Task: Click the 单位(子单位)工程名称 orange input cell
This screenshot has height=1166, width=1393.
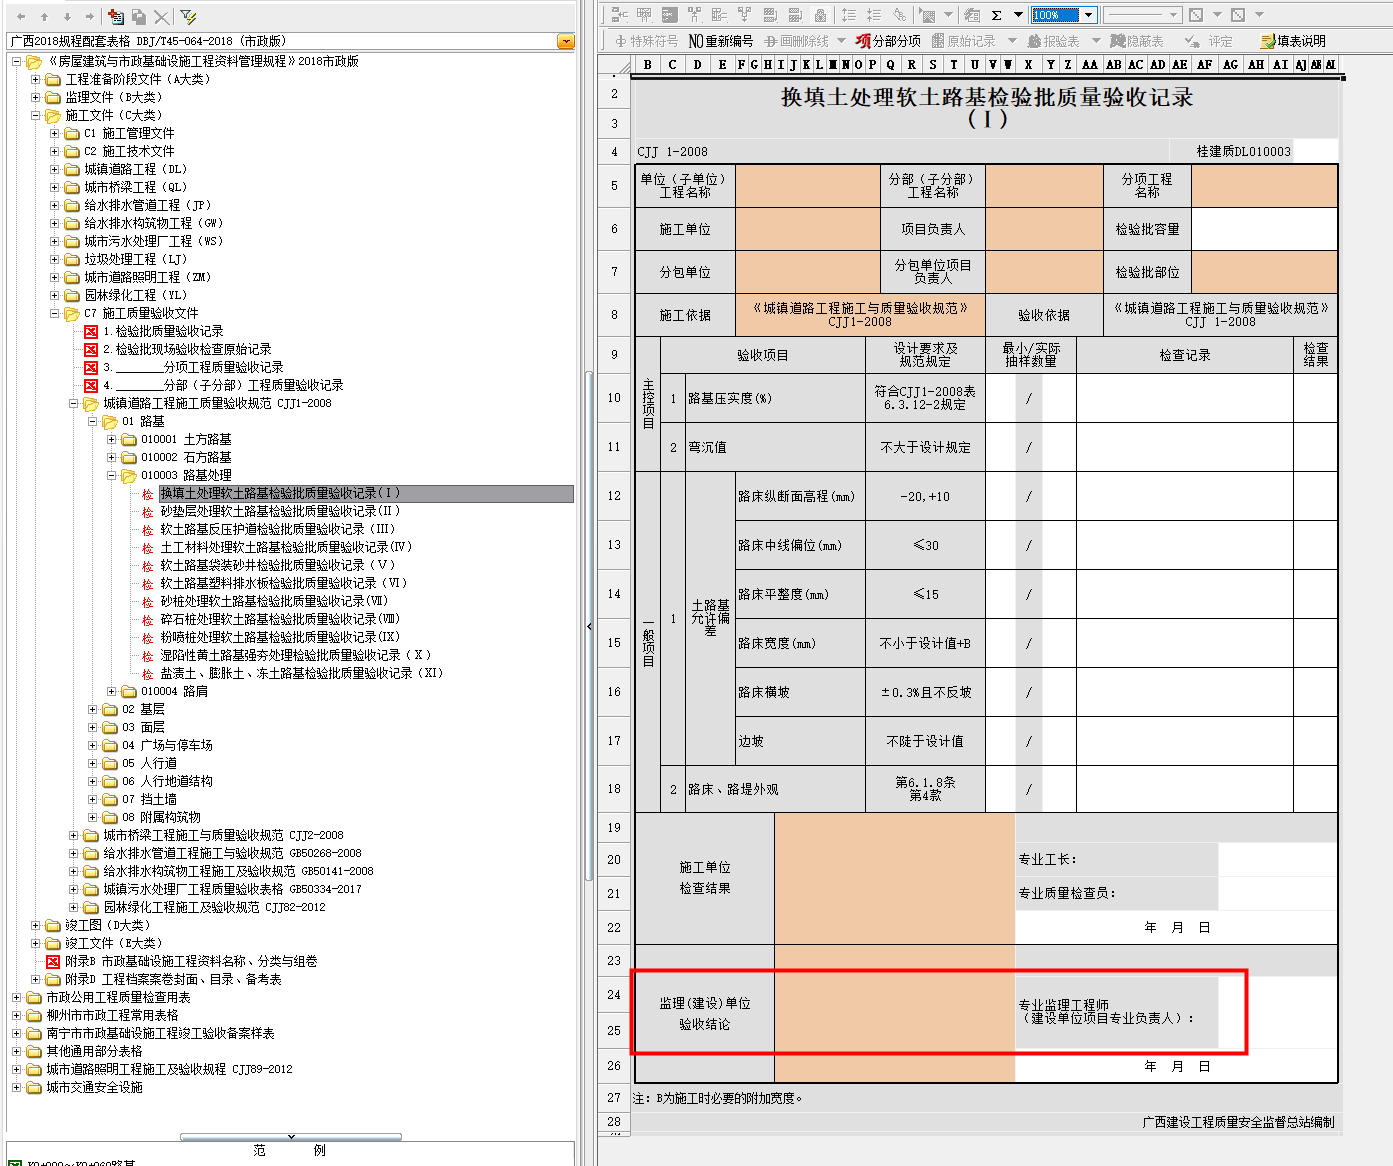Action: coord(808,186)
